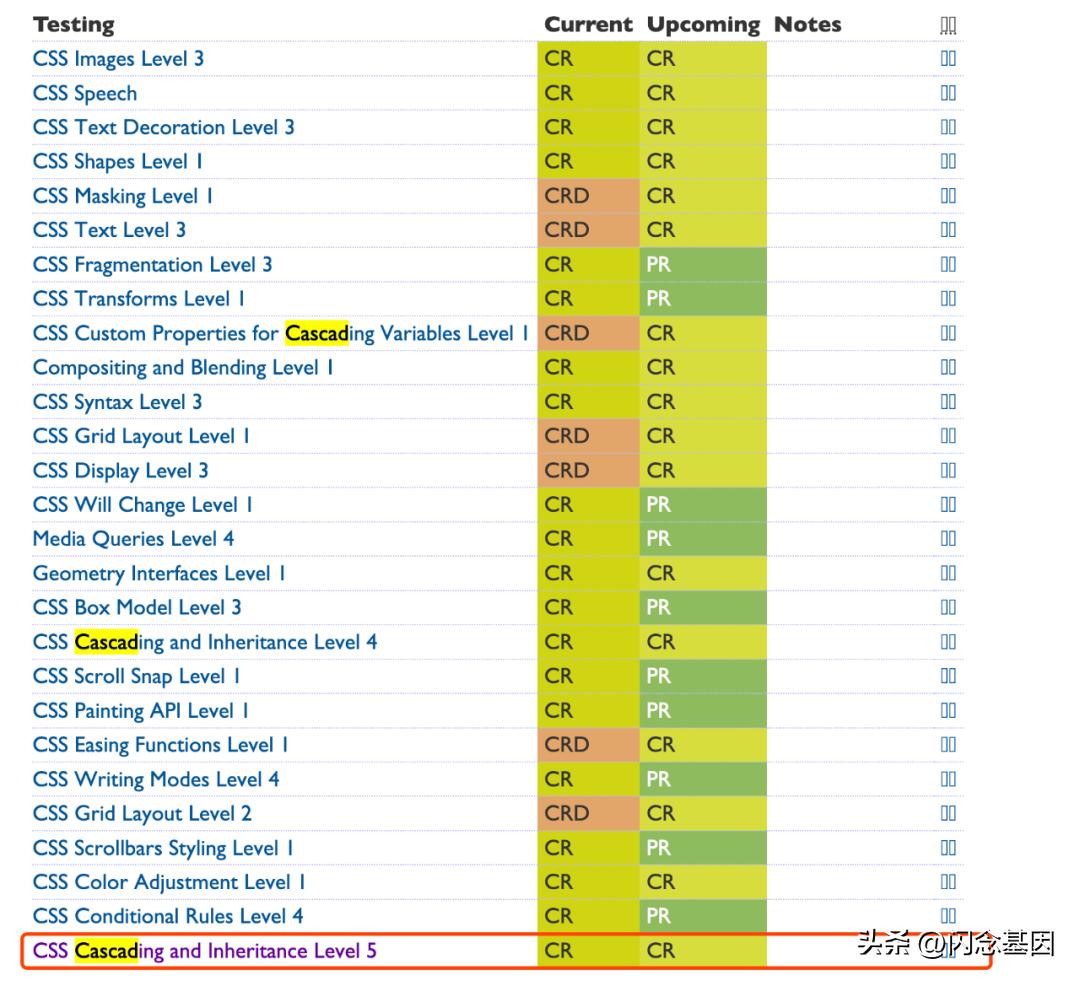Open CSS Text Decoration Level 3 link
1080x981 pixels.
tap(164, 127)
